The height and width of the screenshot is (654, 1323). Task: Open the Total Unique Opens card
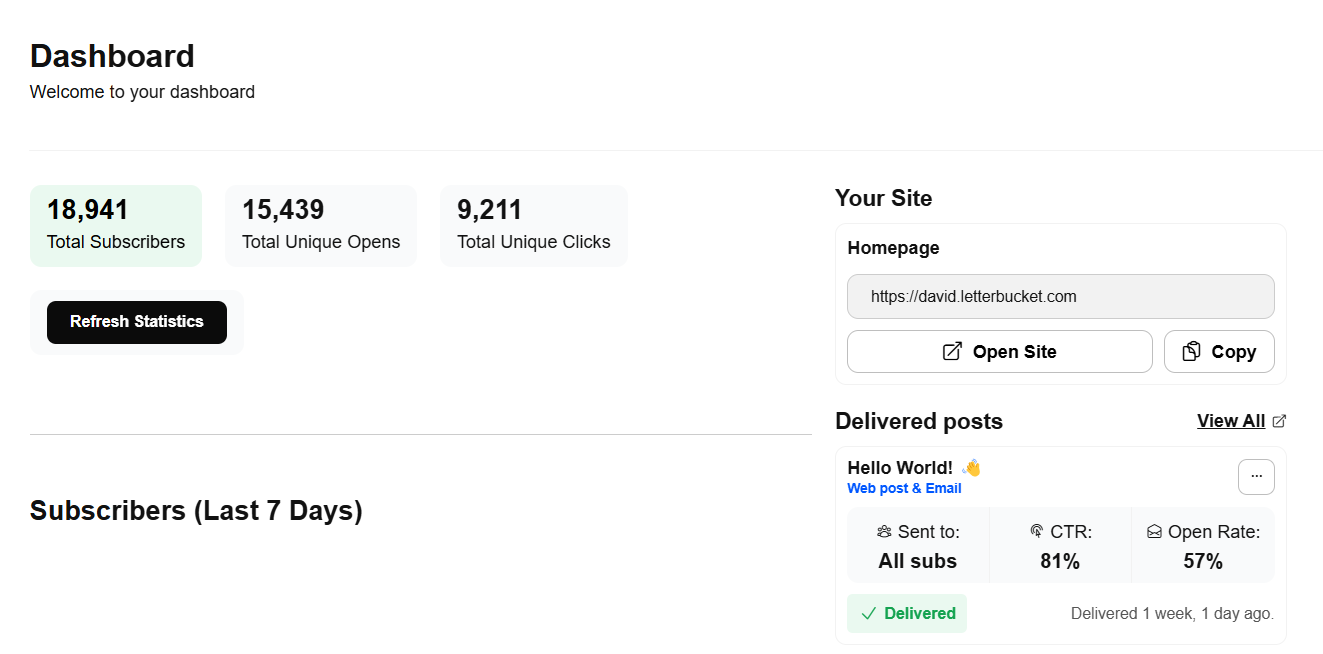321,226
